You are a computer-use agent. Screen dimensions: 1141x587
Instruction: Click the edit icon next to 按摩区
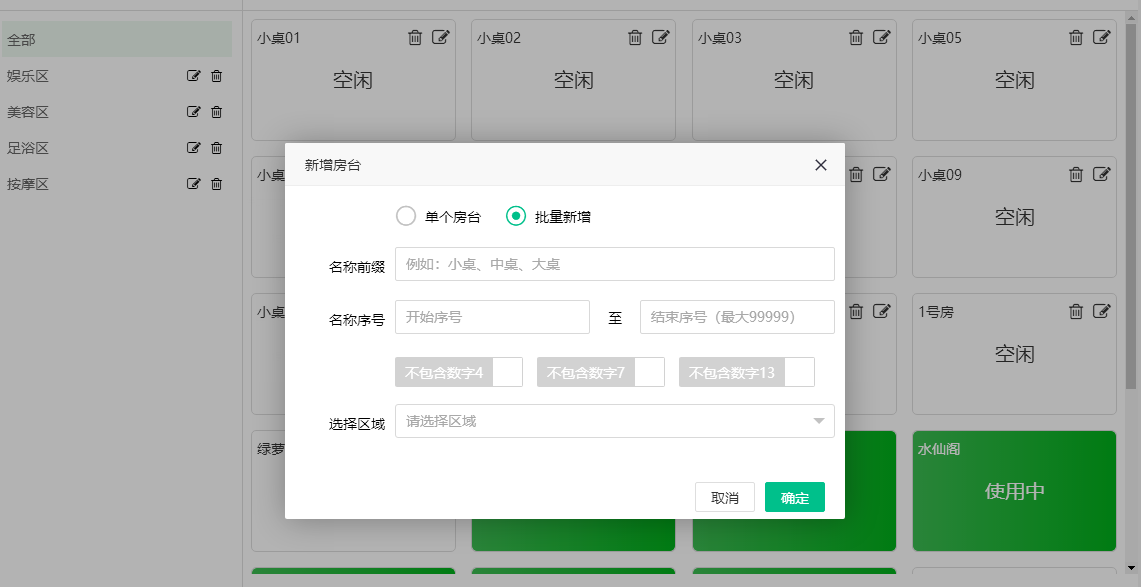tap(193, 183)
